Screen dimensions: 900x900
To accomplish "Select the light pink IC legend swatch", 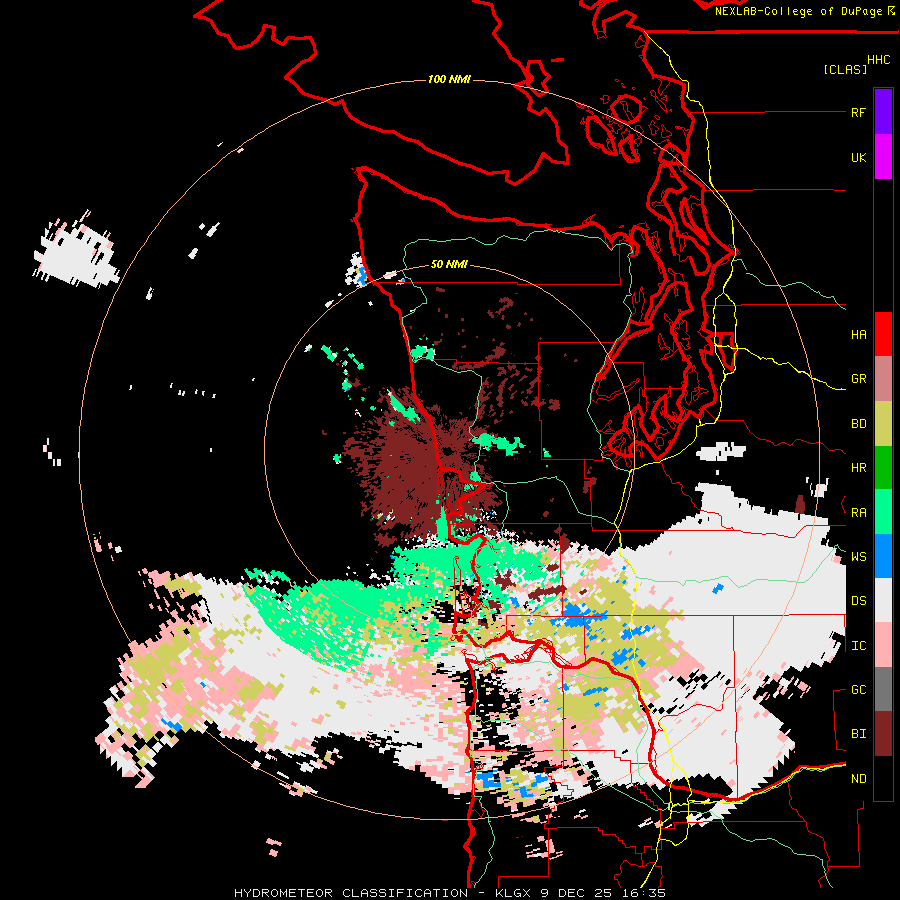I will click(883, 645).
